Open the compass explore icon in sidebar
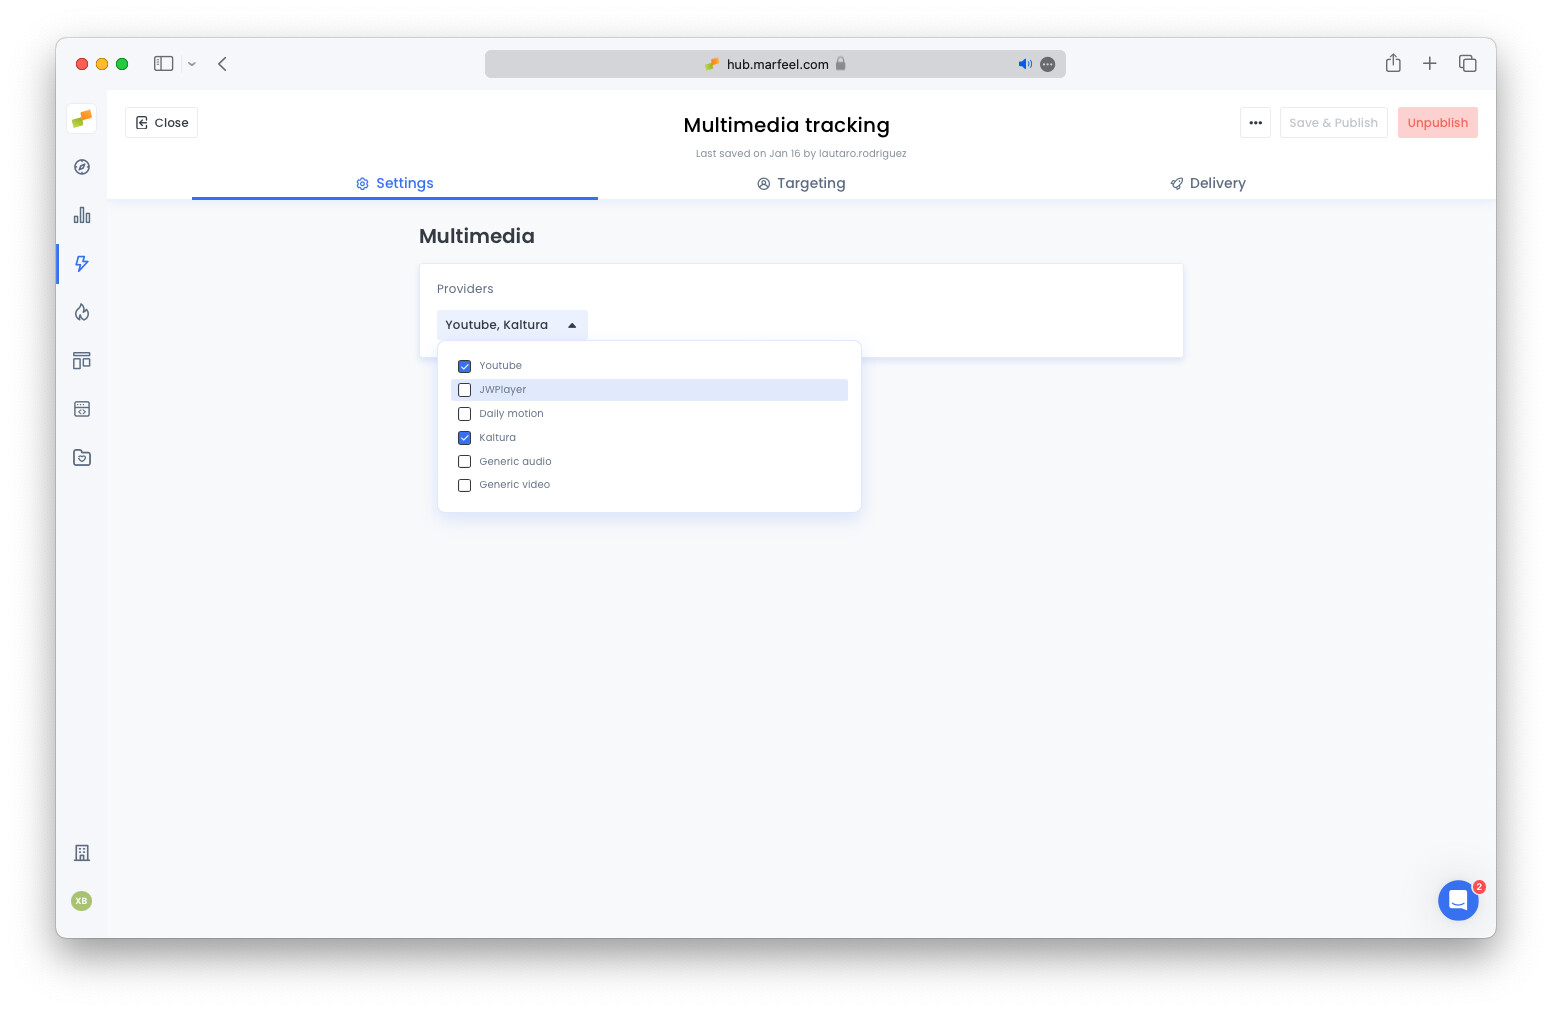1552x1012 pixels. pos(81,167)
